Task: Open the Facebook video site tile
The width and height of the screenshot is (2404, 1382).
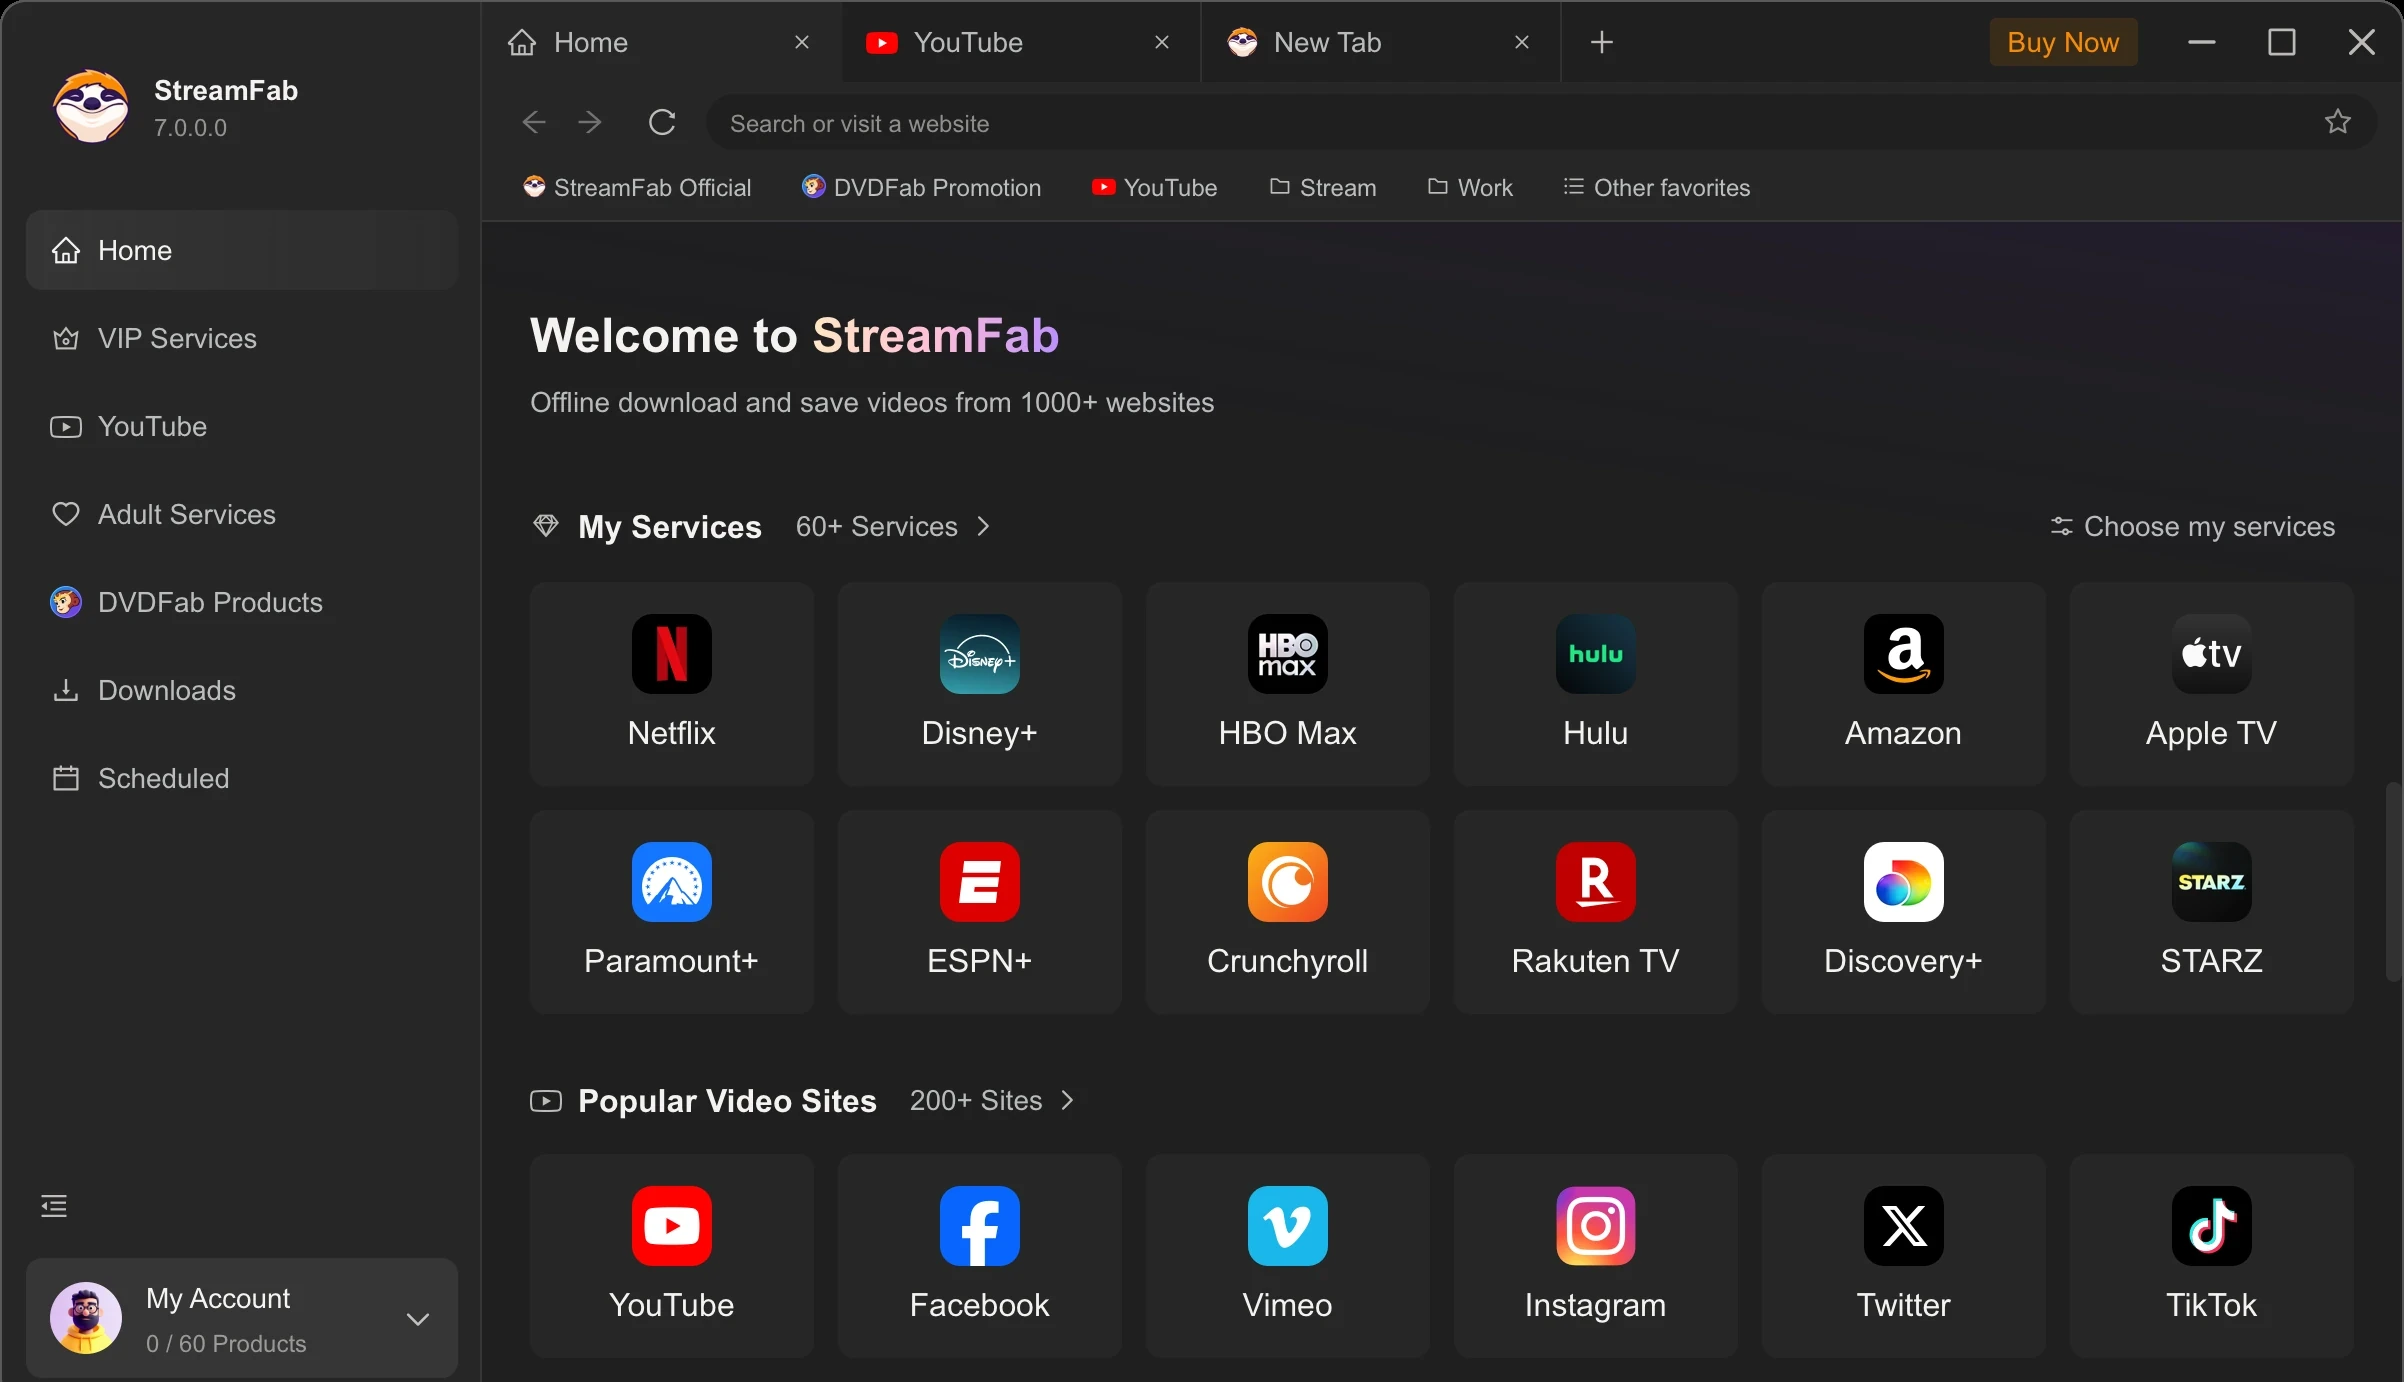Action: point(979,1256)
